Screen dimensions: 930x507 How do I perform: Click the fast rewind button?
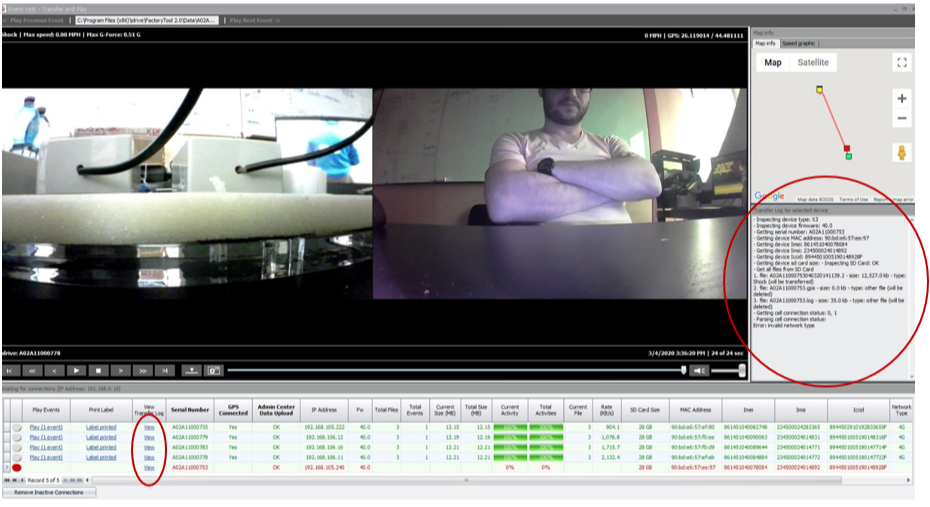[32, 371]
